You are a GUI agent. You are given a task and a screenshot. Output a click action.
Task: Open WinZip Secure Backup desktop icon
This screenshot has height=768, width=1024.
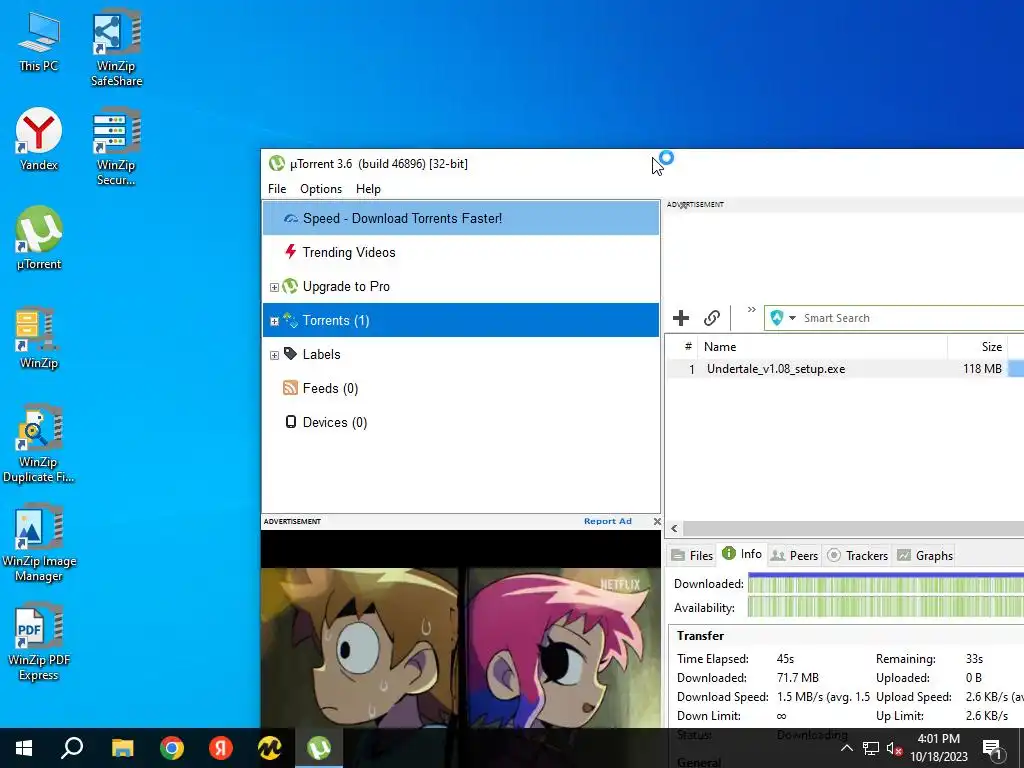tap(116, 146)
